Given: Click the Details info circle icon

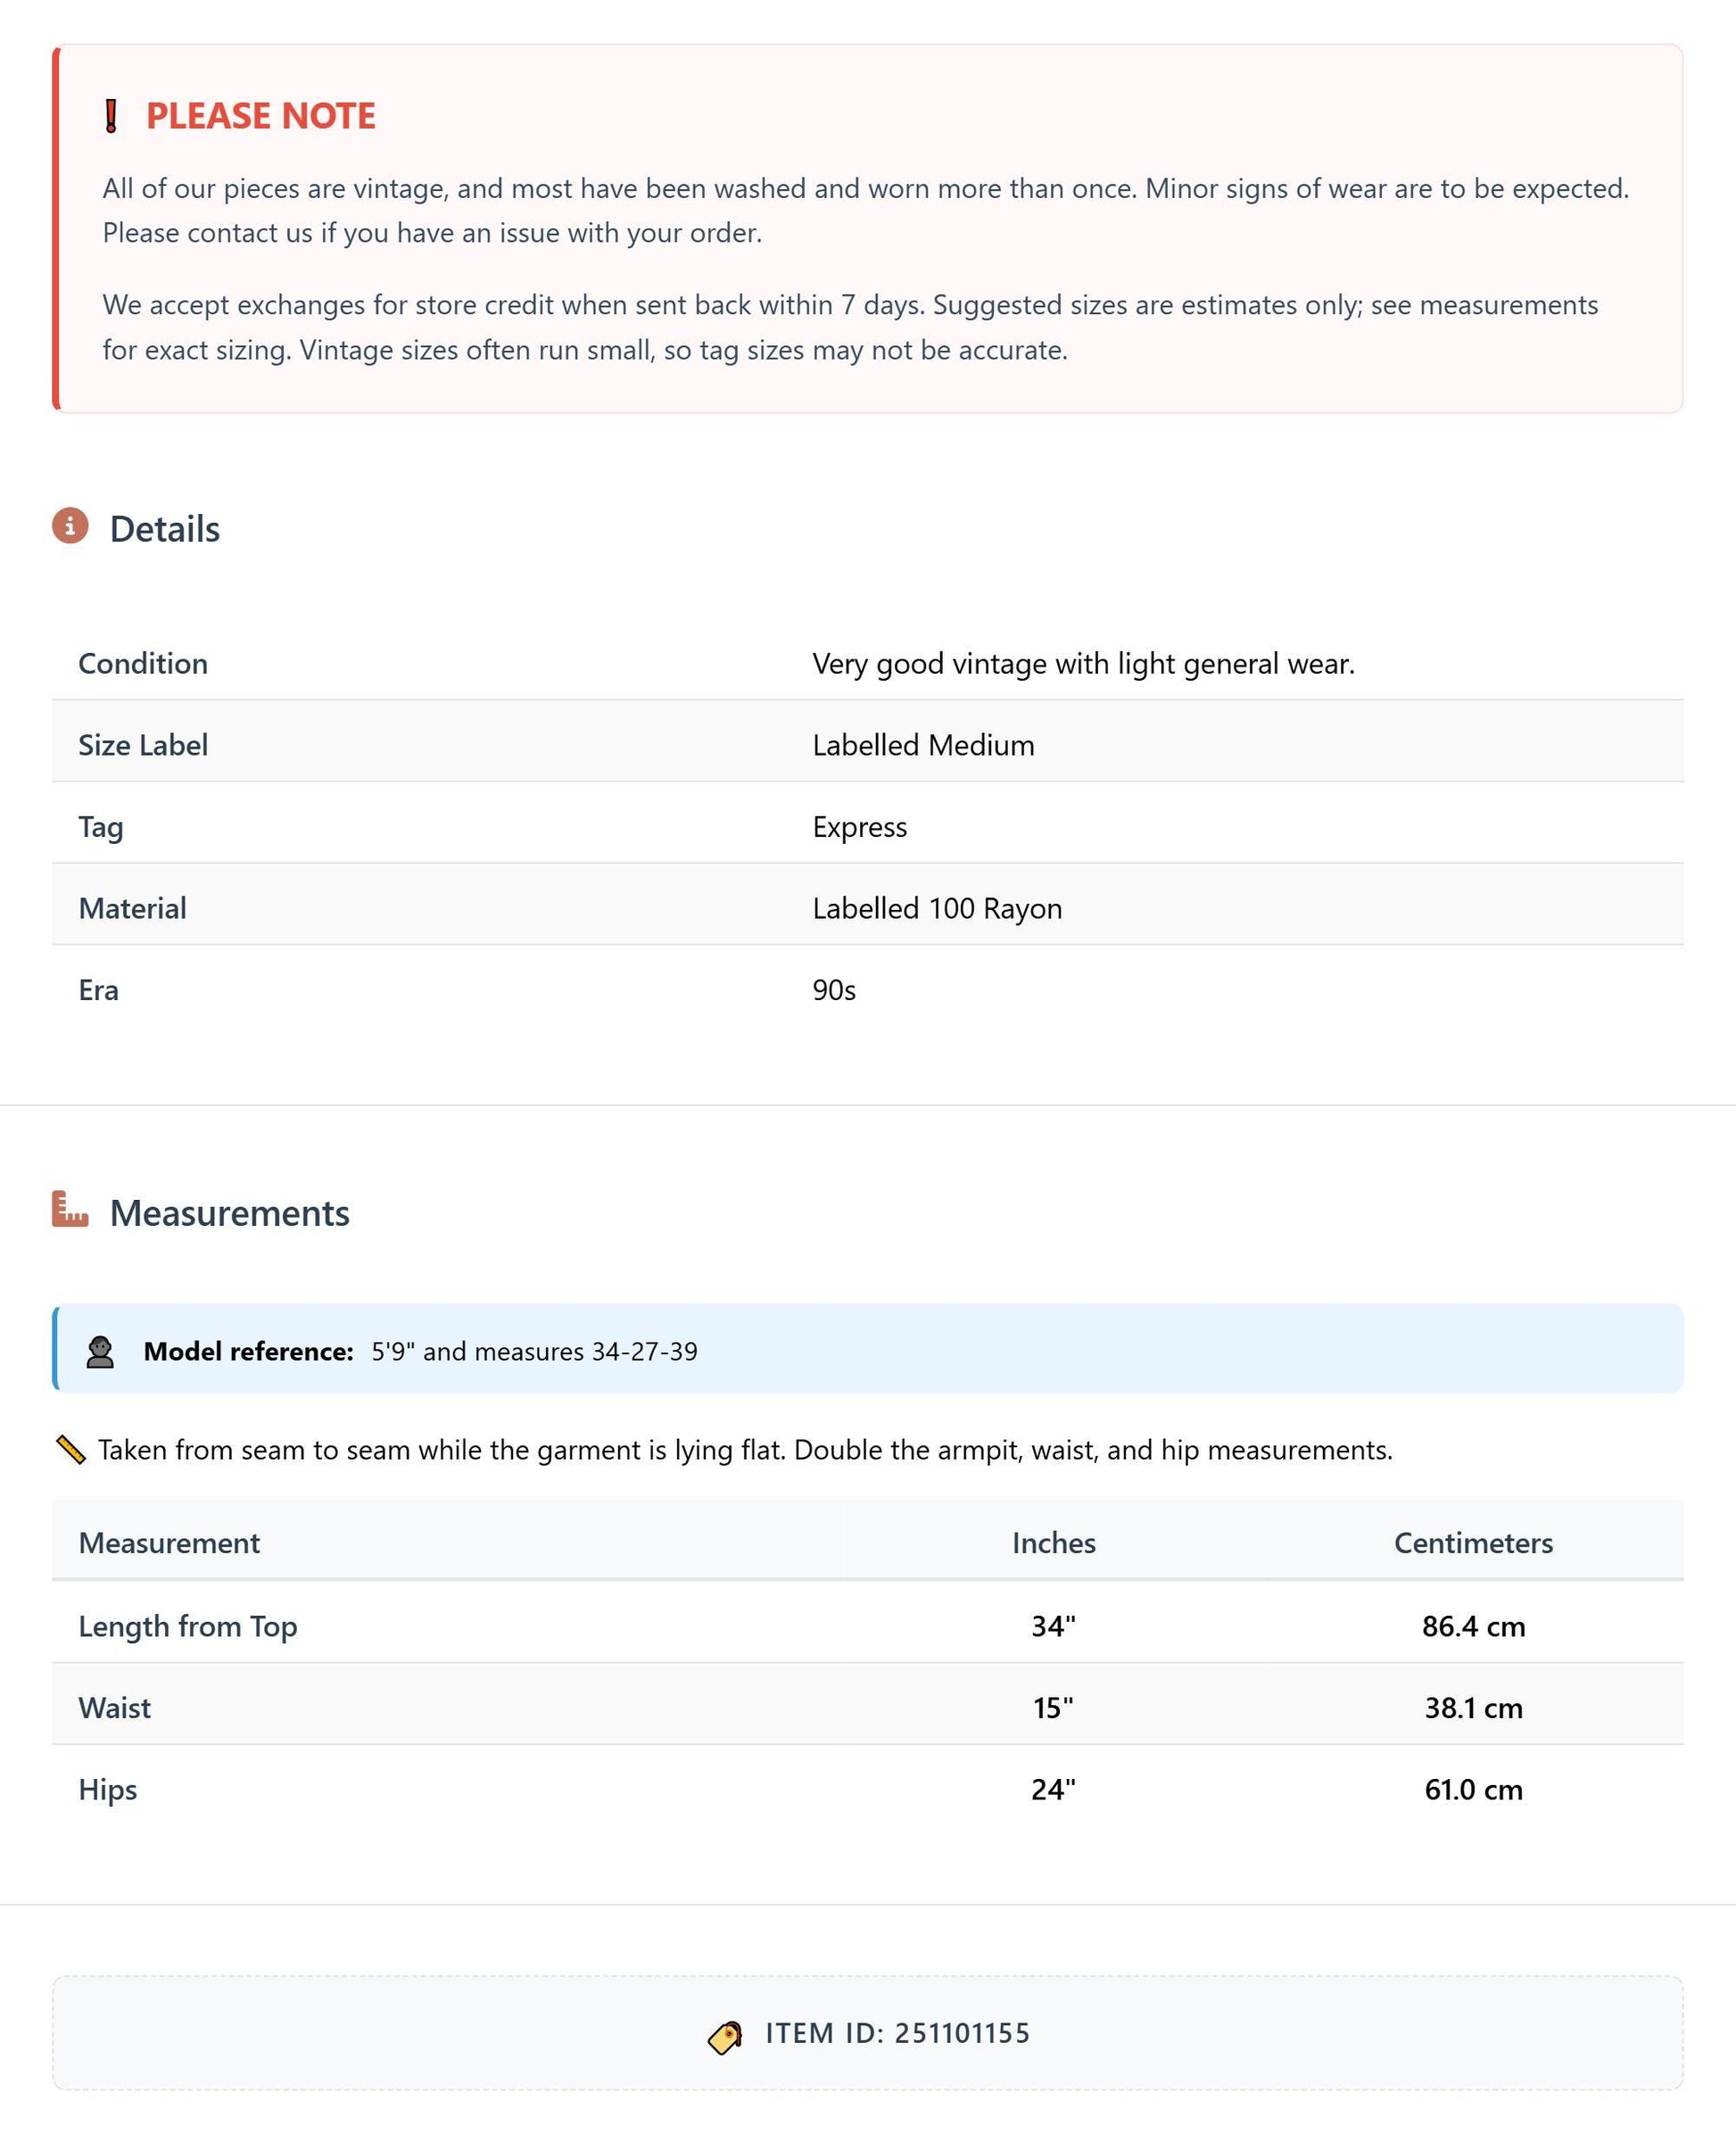Looking at the screenshot, I should [70, 525].
